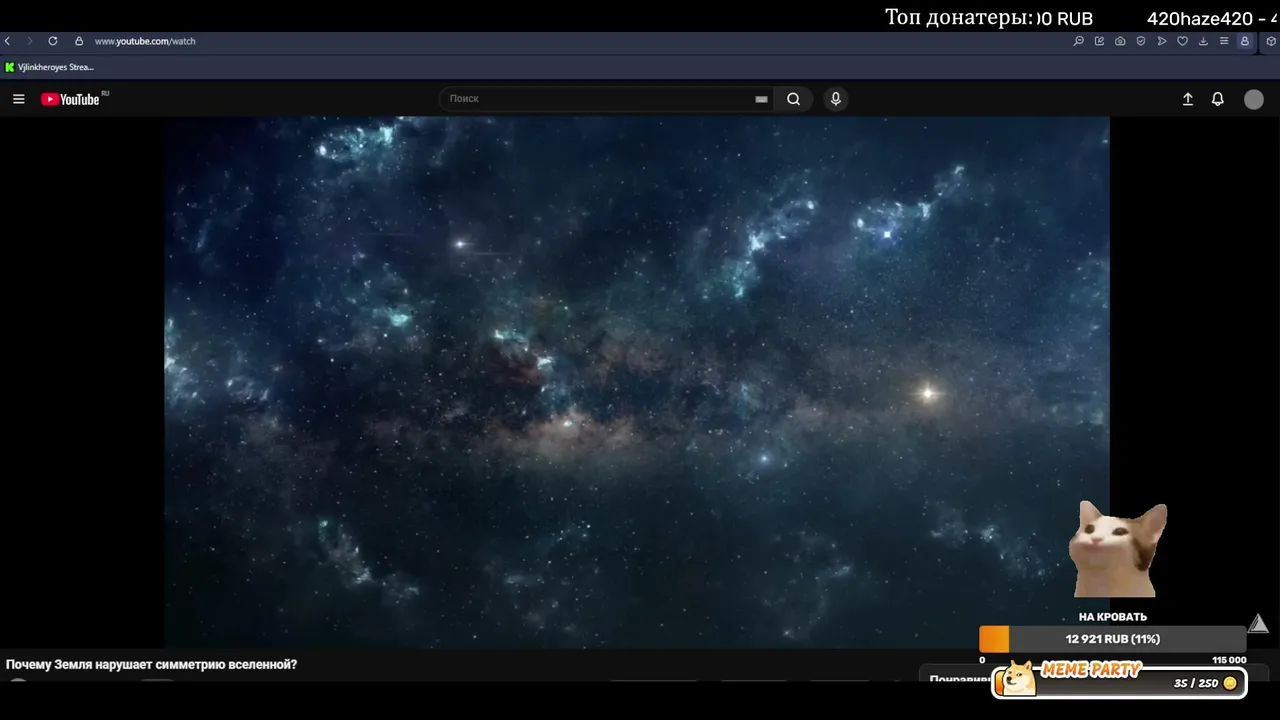
Task: Open the YouTube hamburger guide menu
Action: pyautogui.click(x=19, y=99)
